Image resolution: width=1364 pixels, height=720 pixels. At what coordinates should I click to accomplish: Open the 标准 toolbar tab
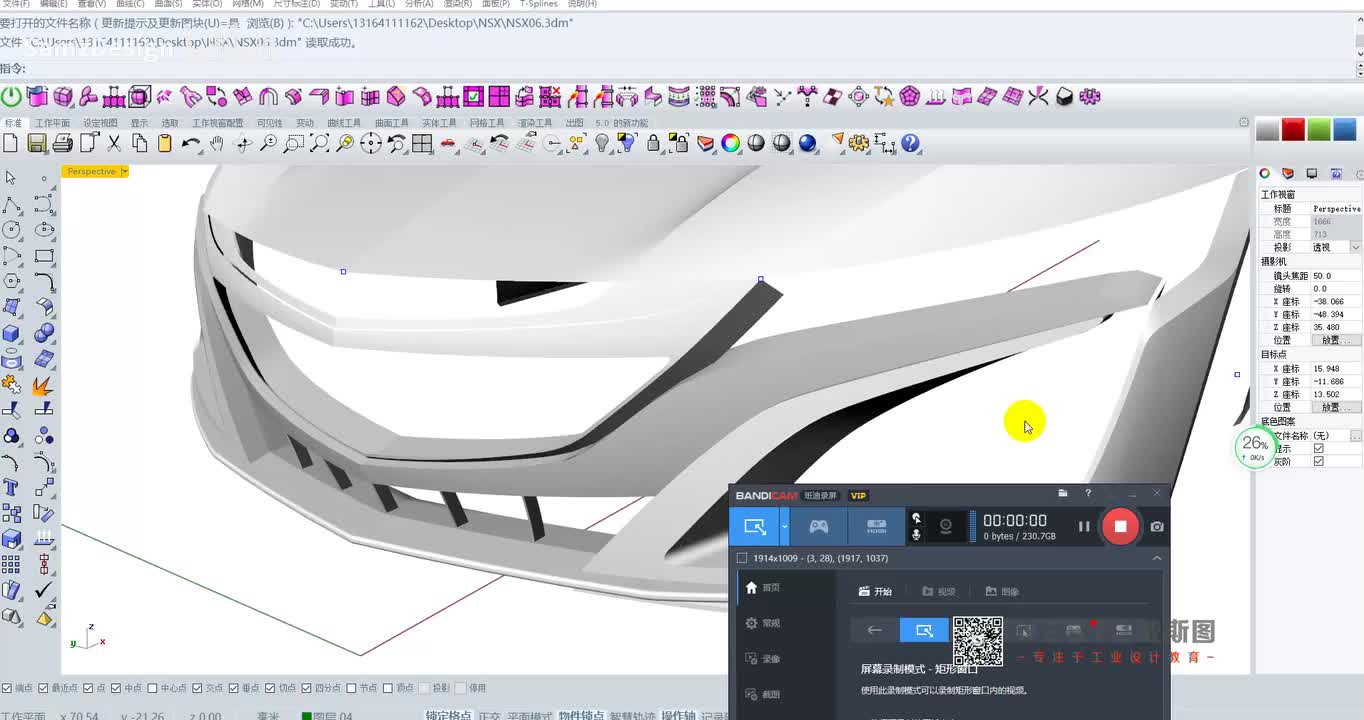click(13, 123)
